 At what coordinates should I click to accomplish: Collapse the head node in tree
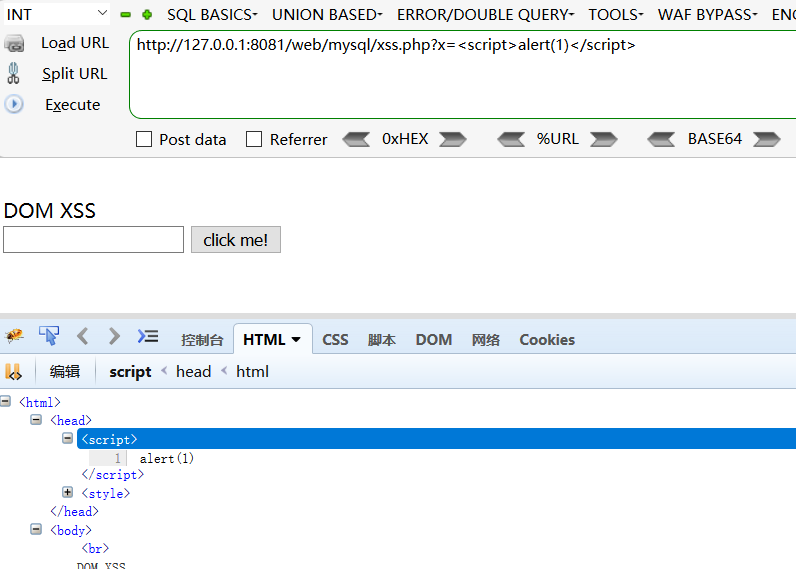(36, 419)
